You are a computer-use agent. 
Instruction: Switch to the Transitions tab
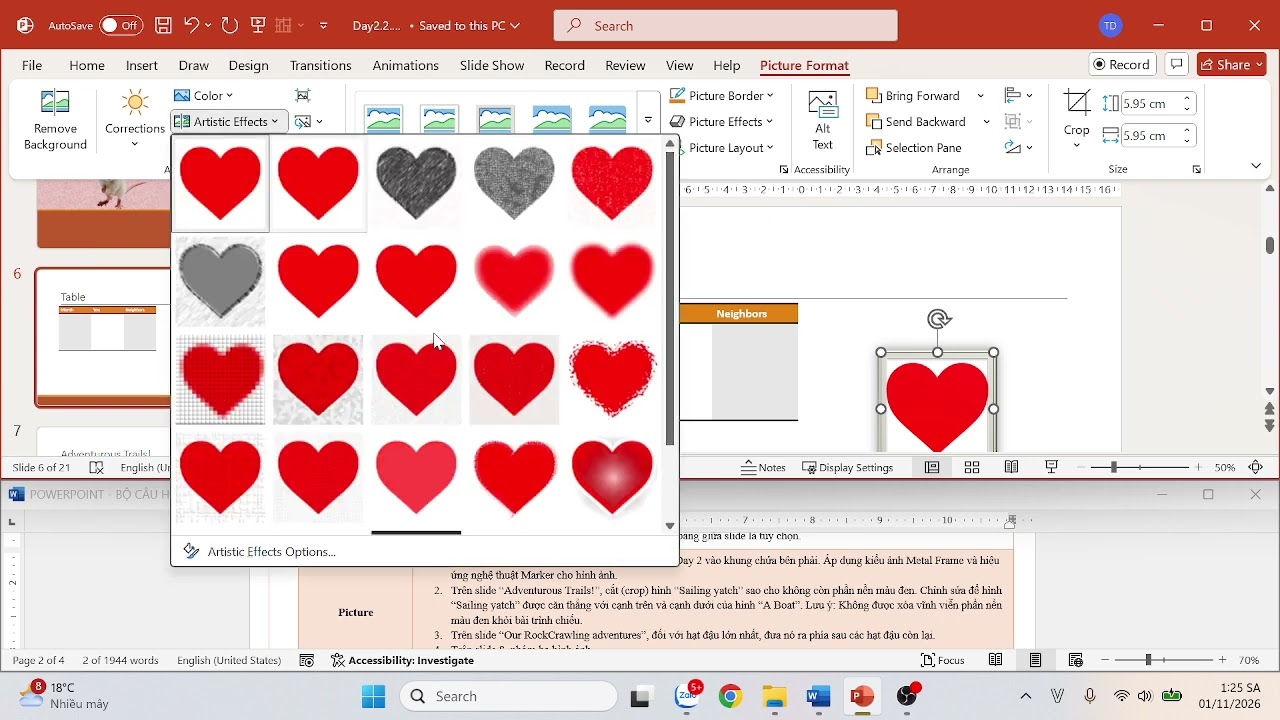pos(320,65)
